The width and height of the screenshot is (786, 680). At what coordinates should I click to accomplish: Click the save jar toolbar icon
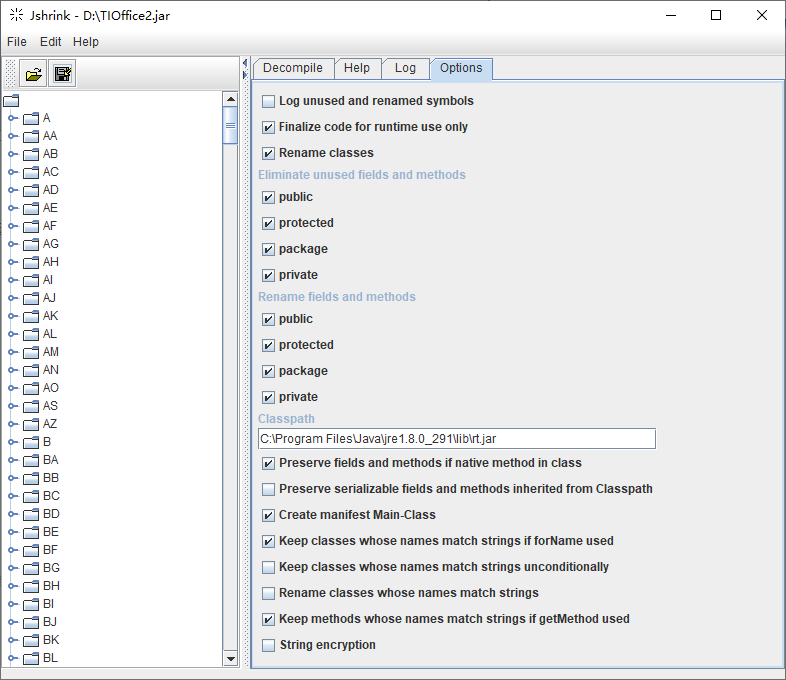[62, 74]
